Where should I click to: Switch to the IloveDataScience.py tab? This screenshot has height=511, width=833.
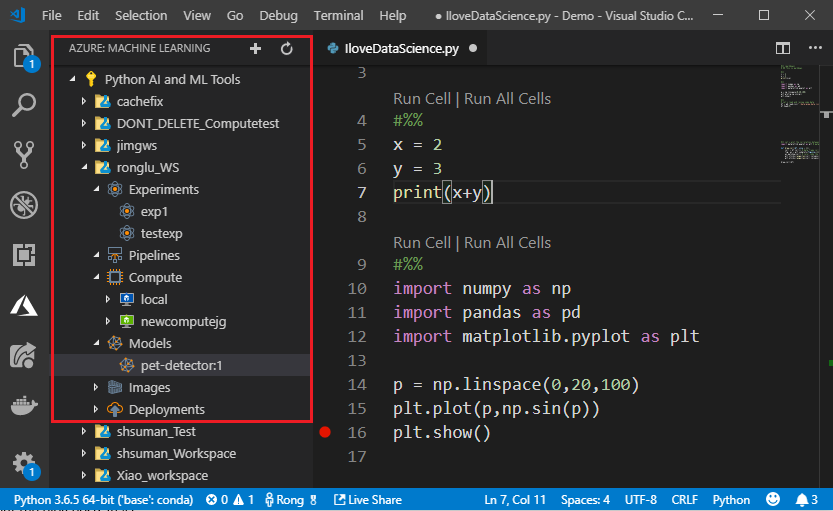400,48
